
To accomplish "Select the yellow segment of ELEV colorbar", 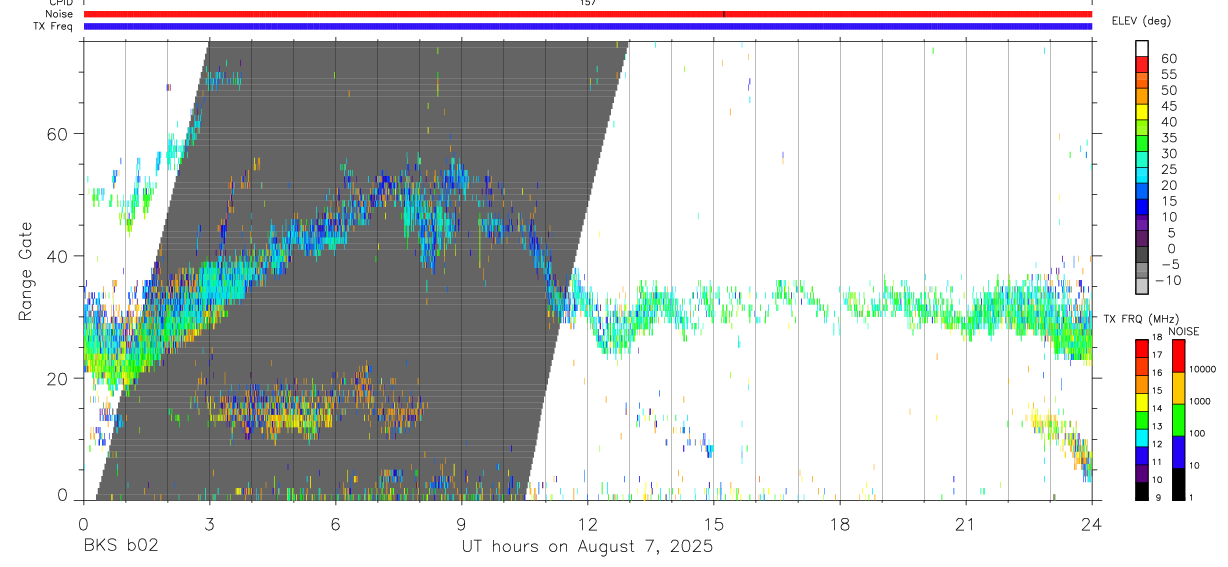I will point(1142,113).
